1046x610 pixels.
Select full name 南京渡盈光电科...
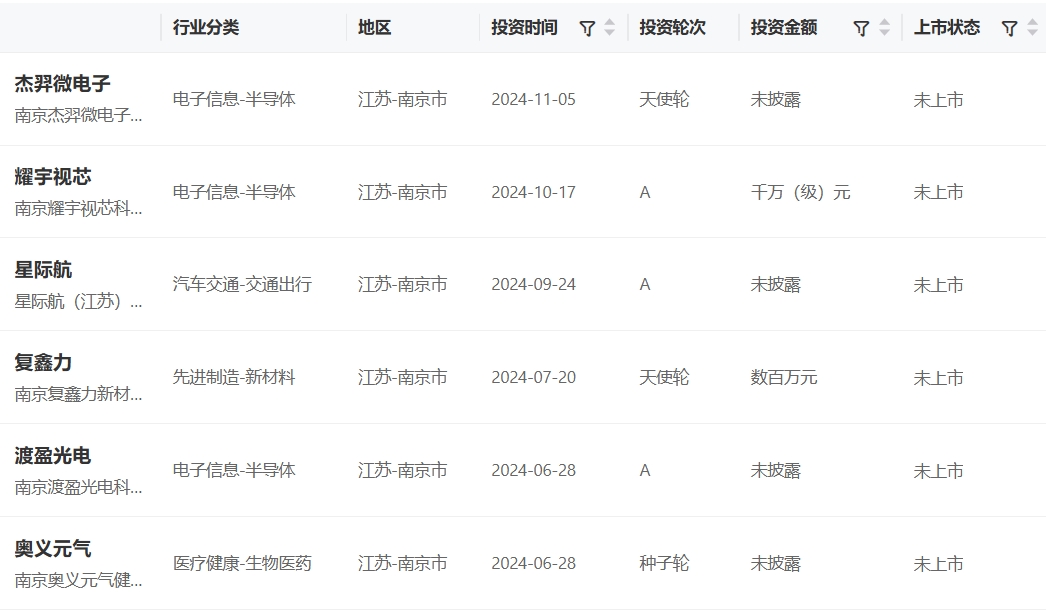tap(78, 488)
